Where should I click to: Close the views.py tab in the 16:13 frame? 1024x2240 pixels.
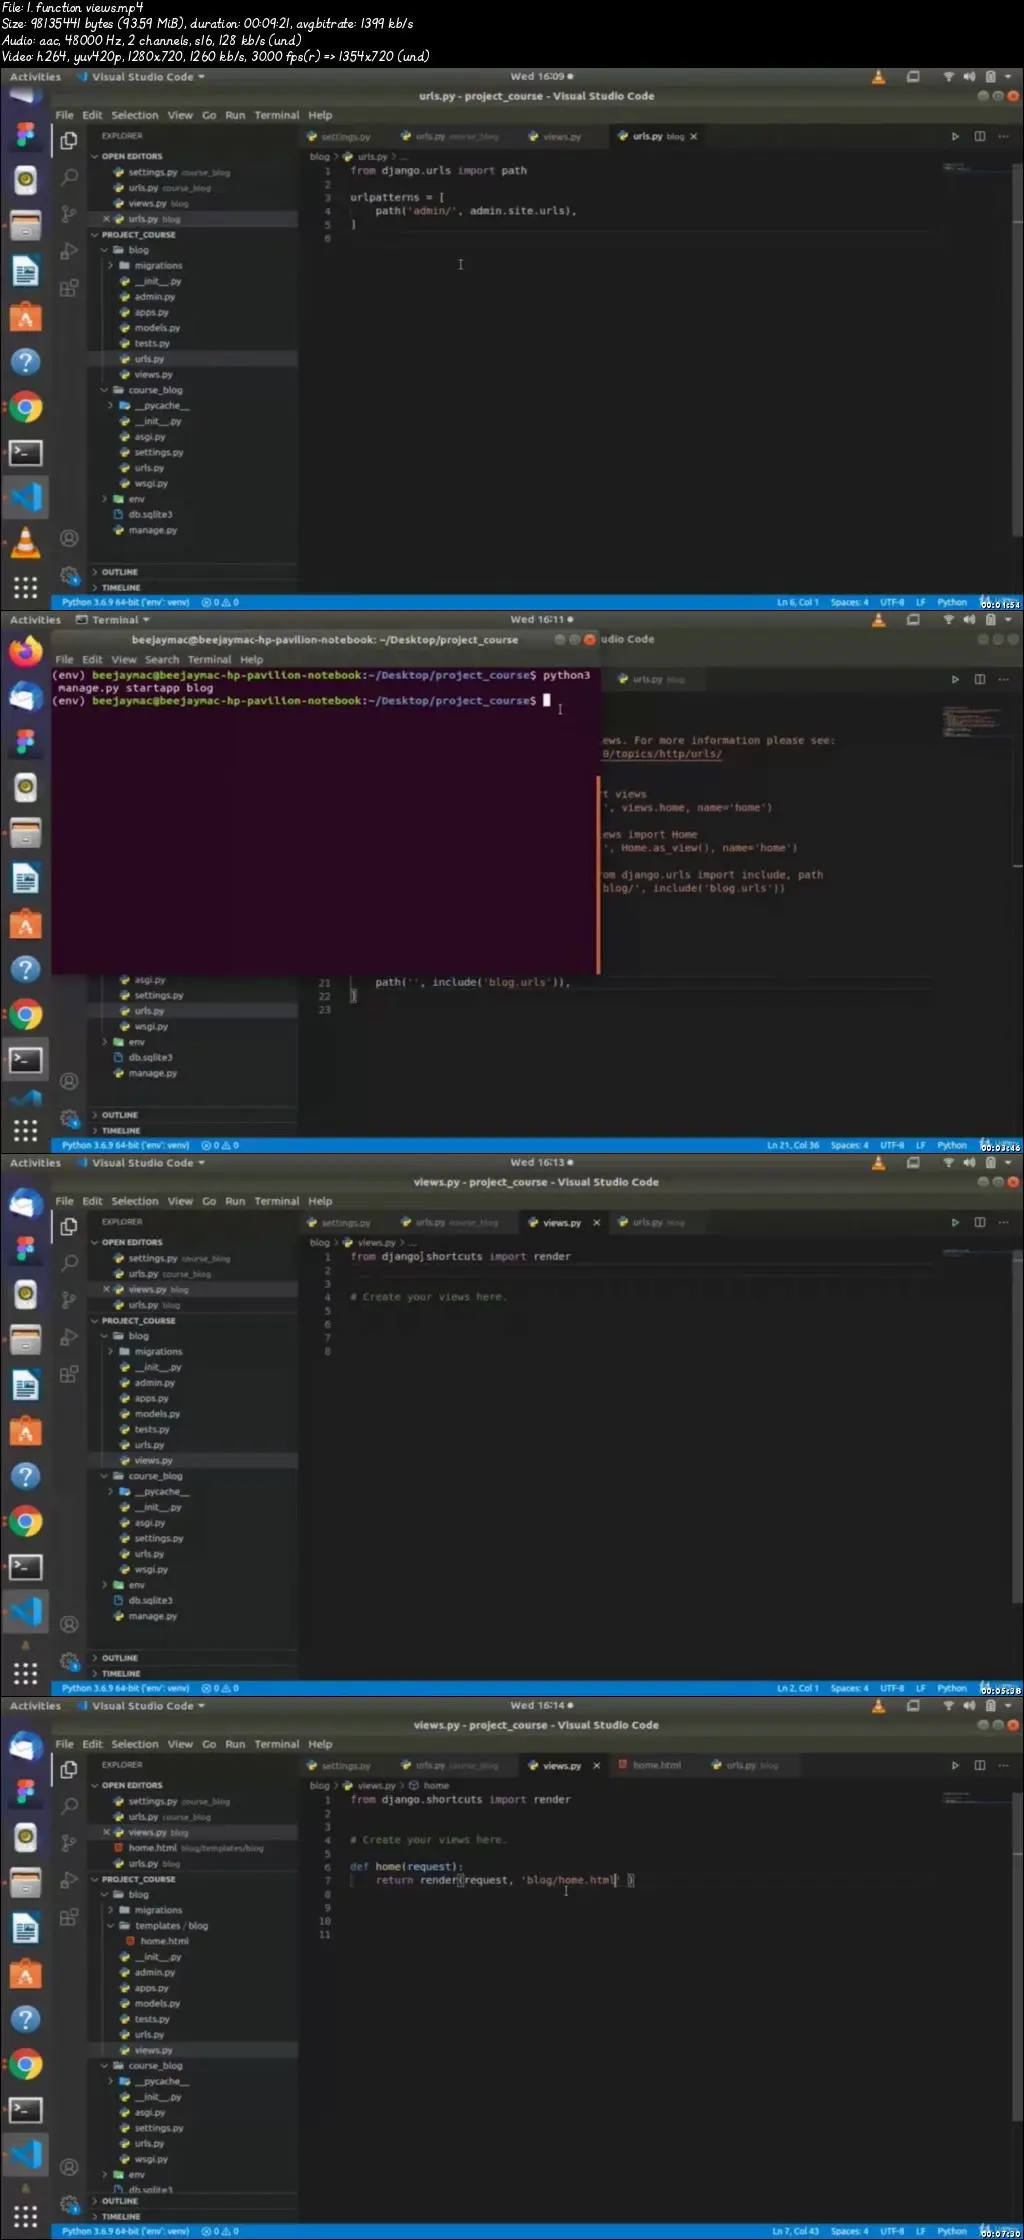coord(597,1222)
